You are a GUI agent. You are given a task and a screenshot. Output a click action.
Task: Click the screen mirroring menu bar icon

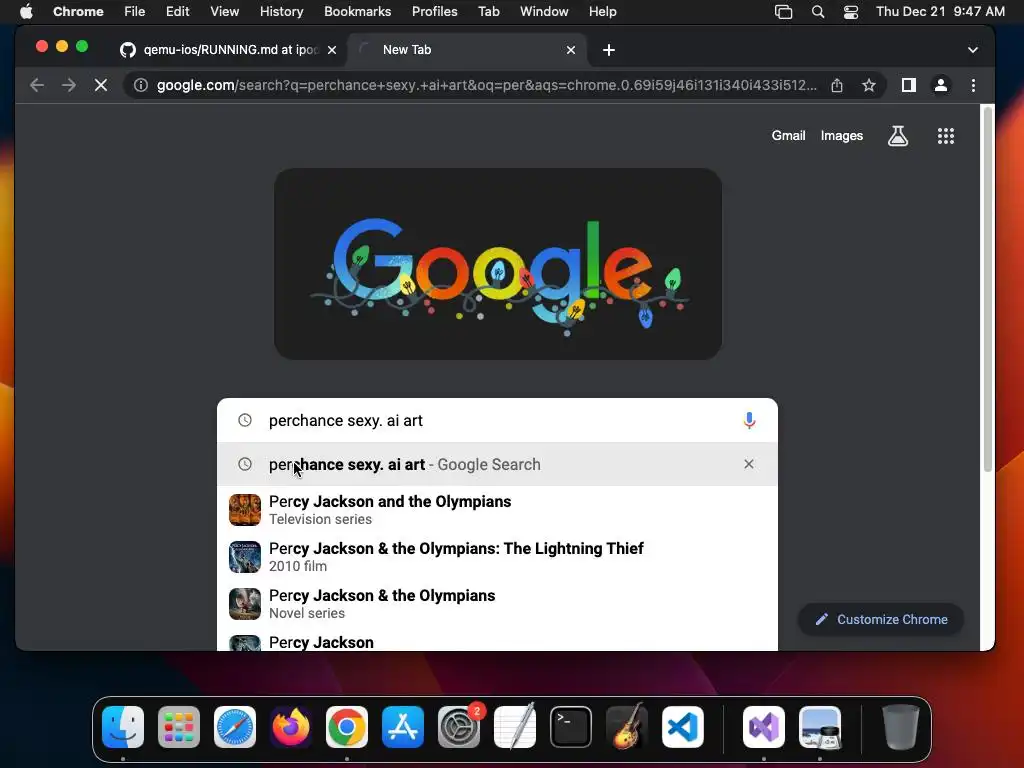783,12
